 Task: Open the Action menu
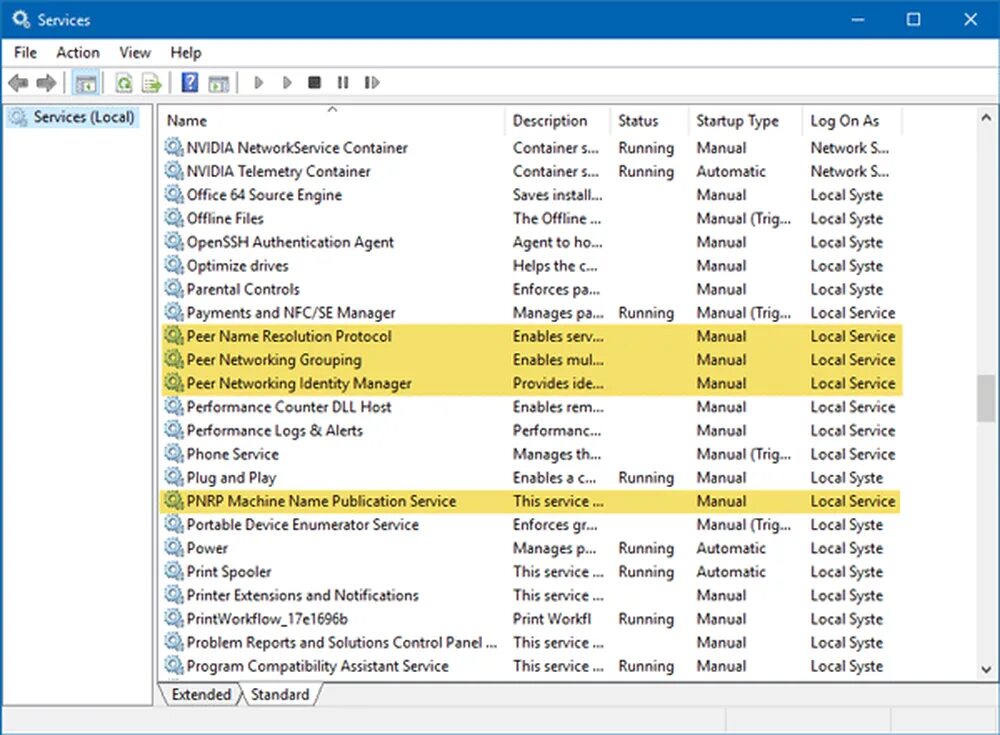pos(77,52)
